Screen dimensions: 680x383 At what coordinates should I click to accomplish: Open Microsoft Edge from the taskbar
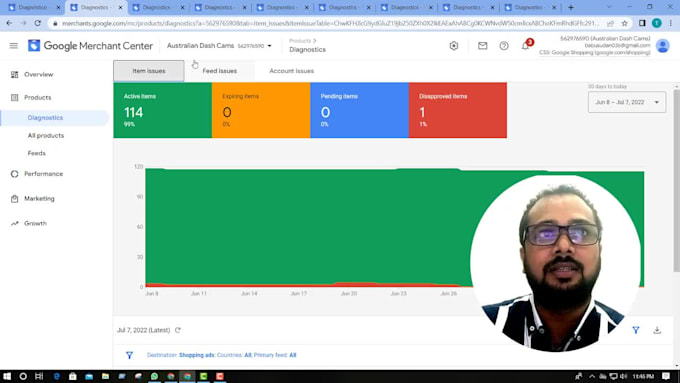(56, 376)
